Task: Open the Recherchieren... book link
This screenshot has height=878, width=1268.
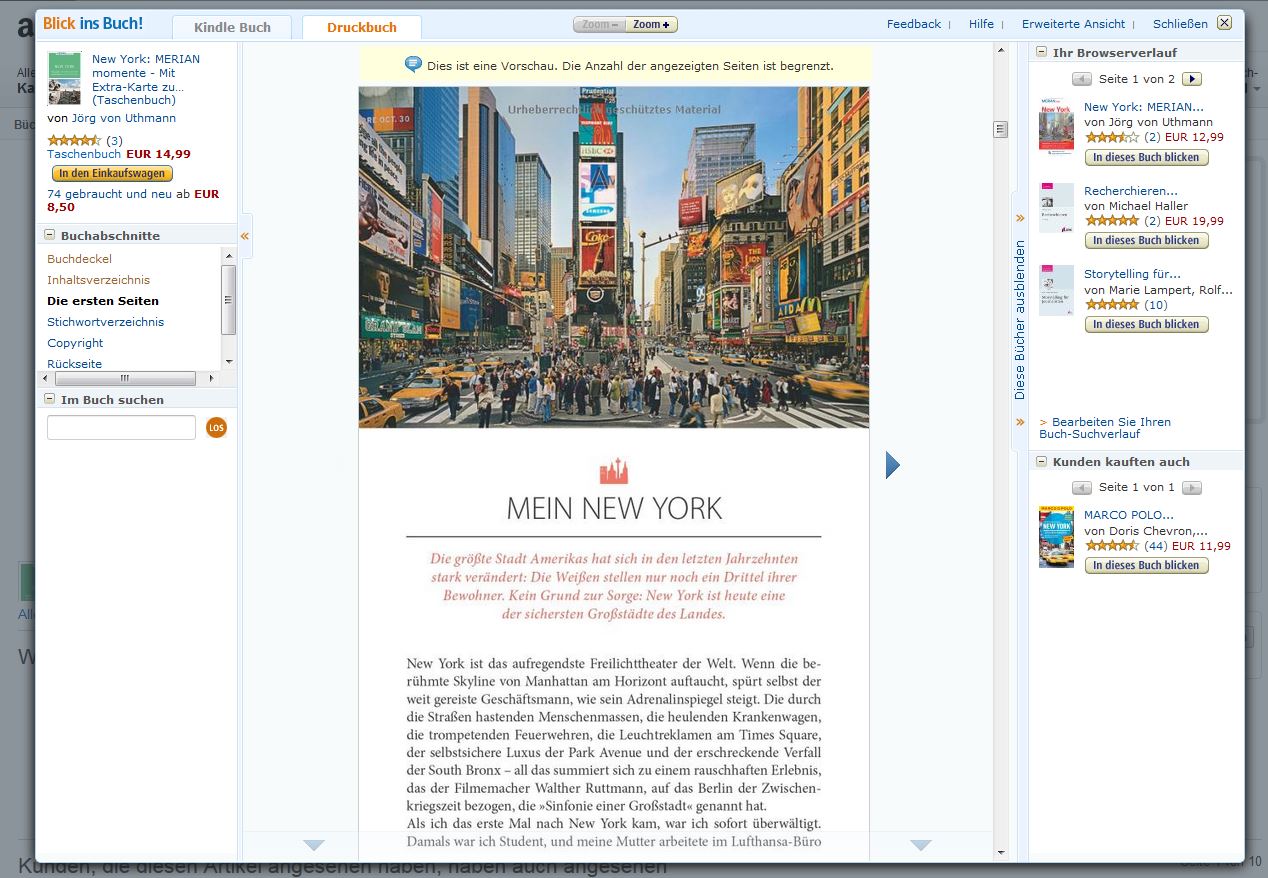Action: (1131, 191)
